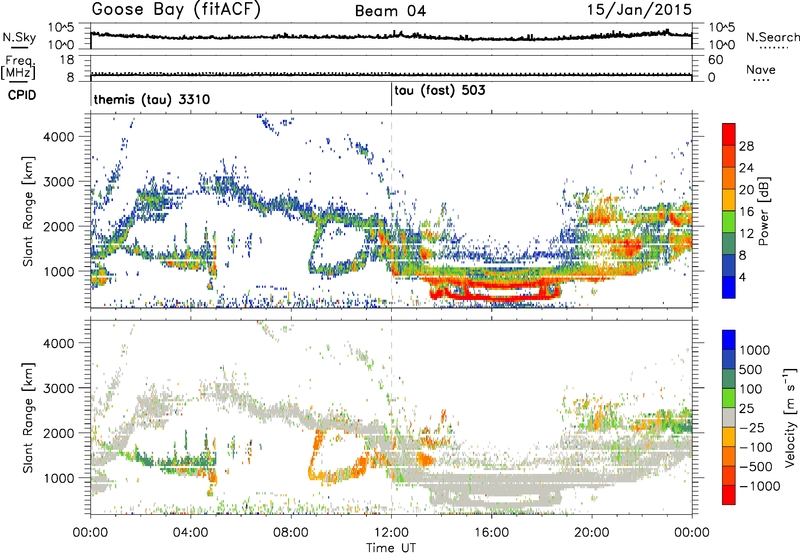
Task: Click the '500' value on Velocity colorbar
Action: pos(751,370)
